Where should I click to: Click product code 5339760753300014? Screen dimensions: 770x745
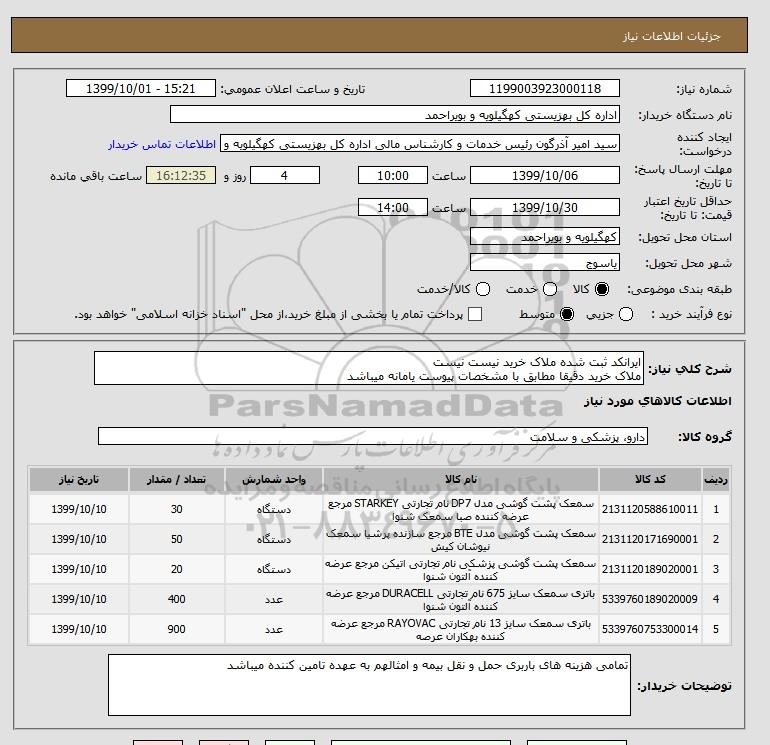650,629
